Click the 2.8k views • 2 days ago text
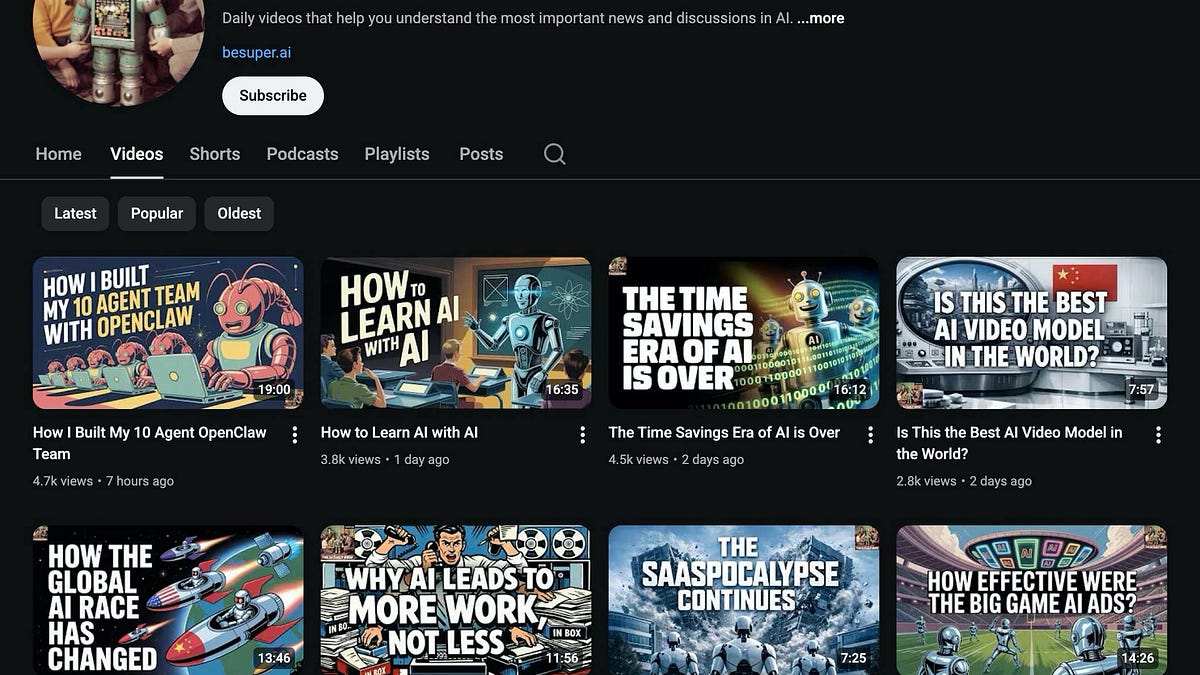 [x=964, y=481]
